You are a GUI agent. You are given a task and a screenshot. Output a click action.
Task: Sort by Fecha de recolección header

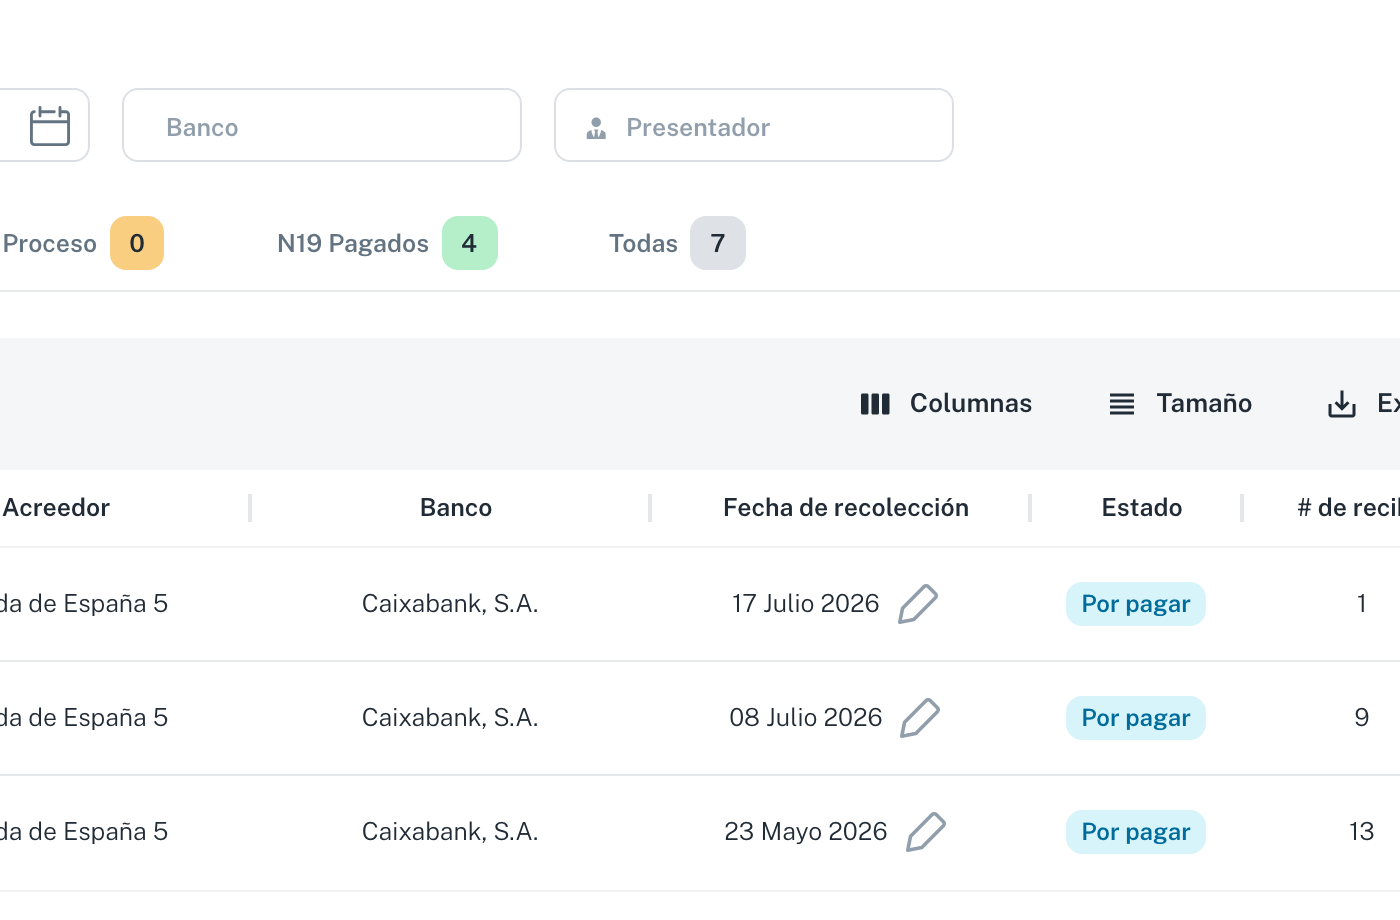[x=846, y=508]
